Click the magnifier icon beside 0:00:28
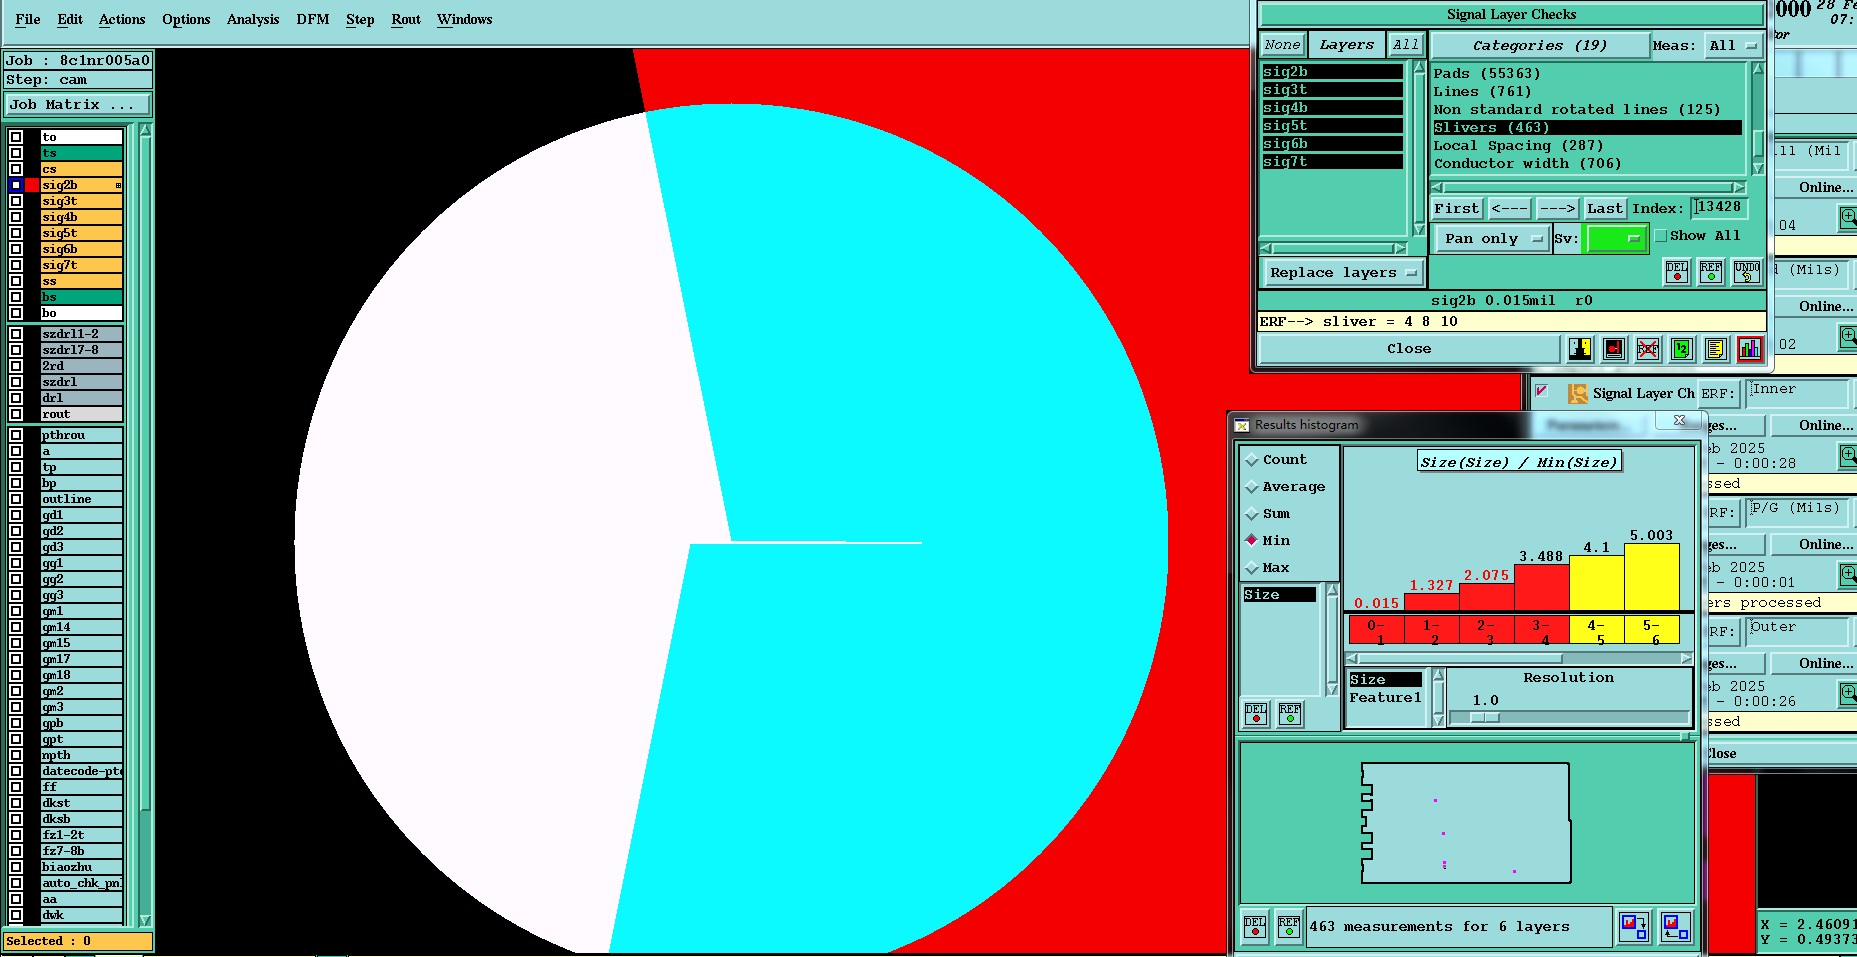The width and height of the screenshot is (1857, 957). pos(1848,456)
